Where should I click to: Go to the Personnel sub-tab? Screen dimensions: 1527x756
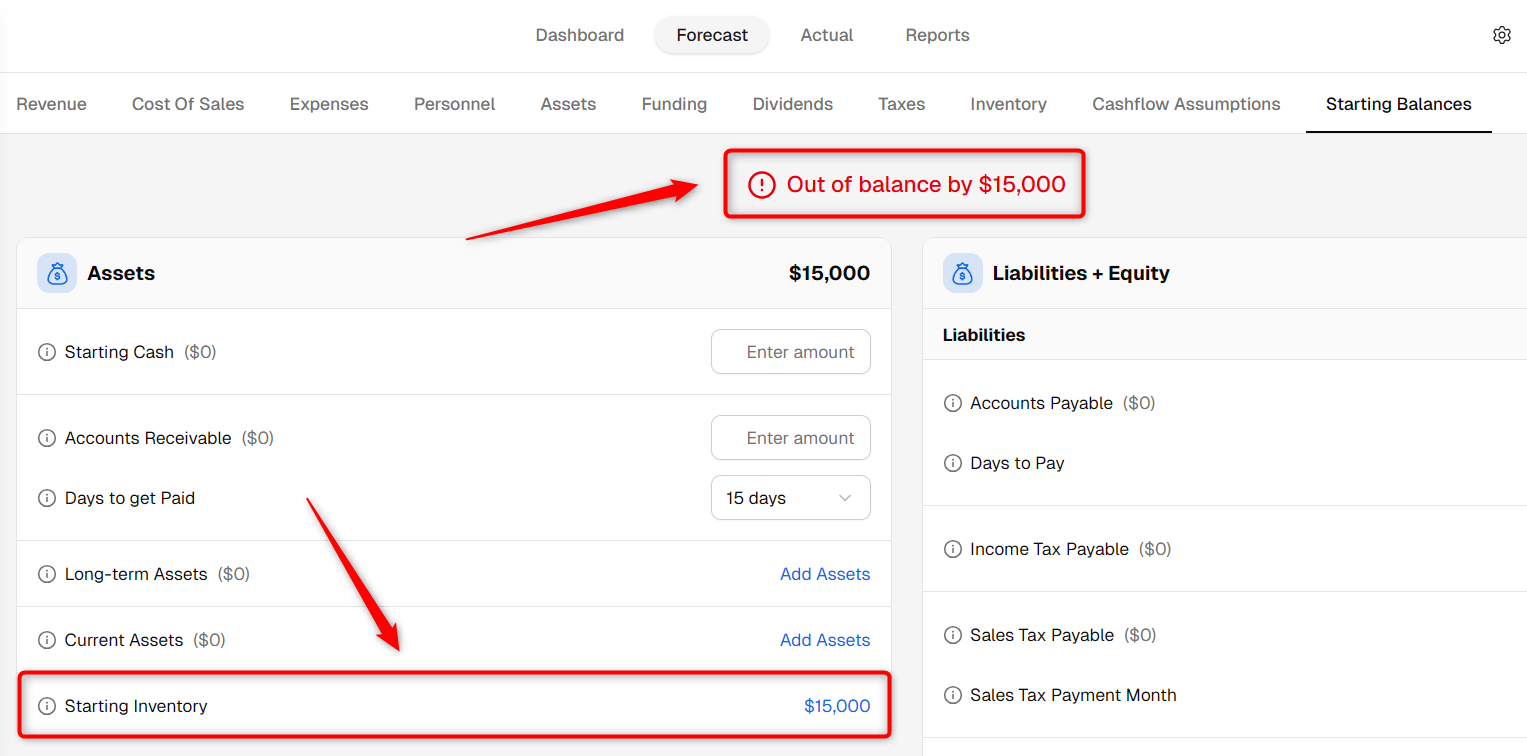455,104
